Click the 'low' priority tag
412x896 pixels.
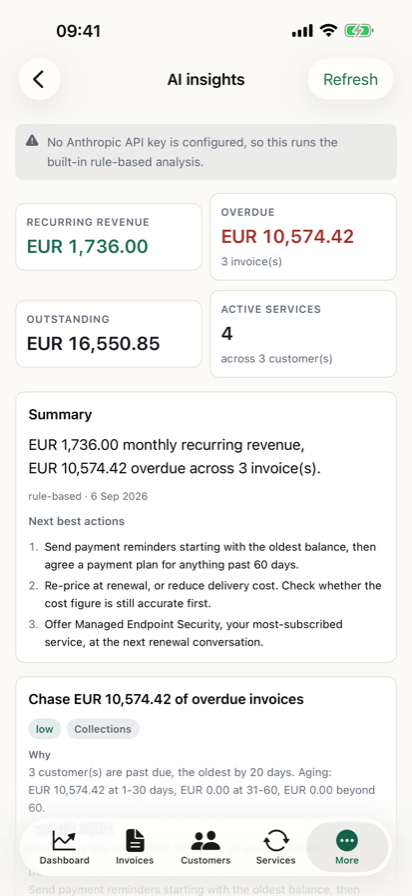[x=45, y=729]
